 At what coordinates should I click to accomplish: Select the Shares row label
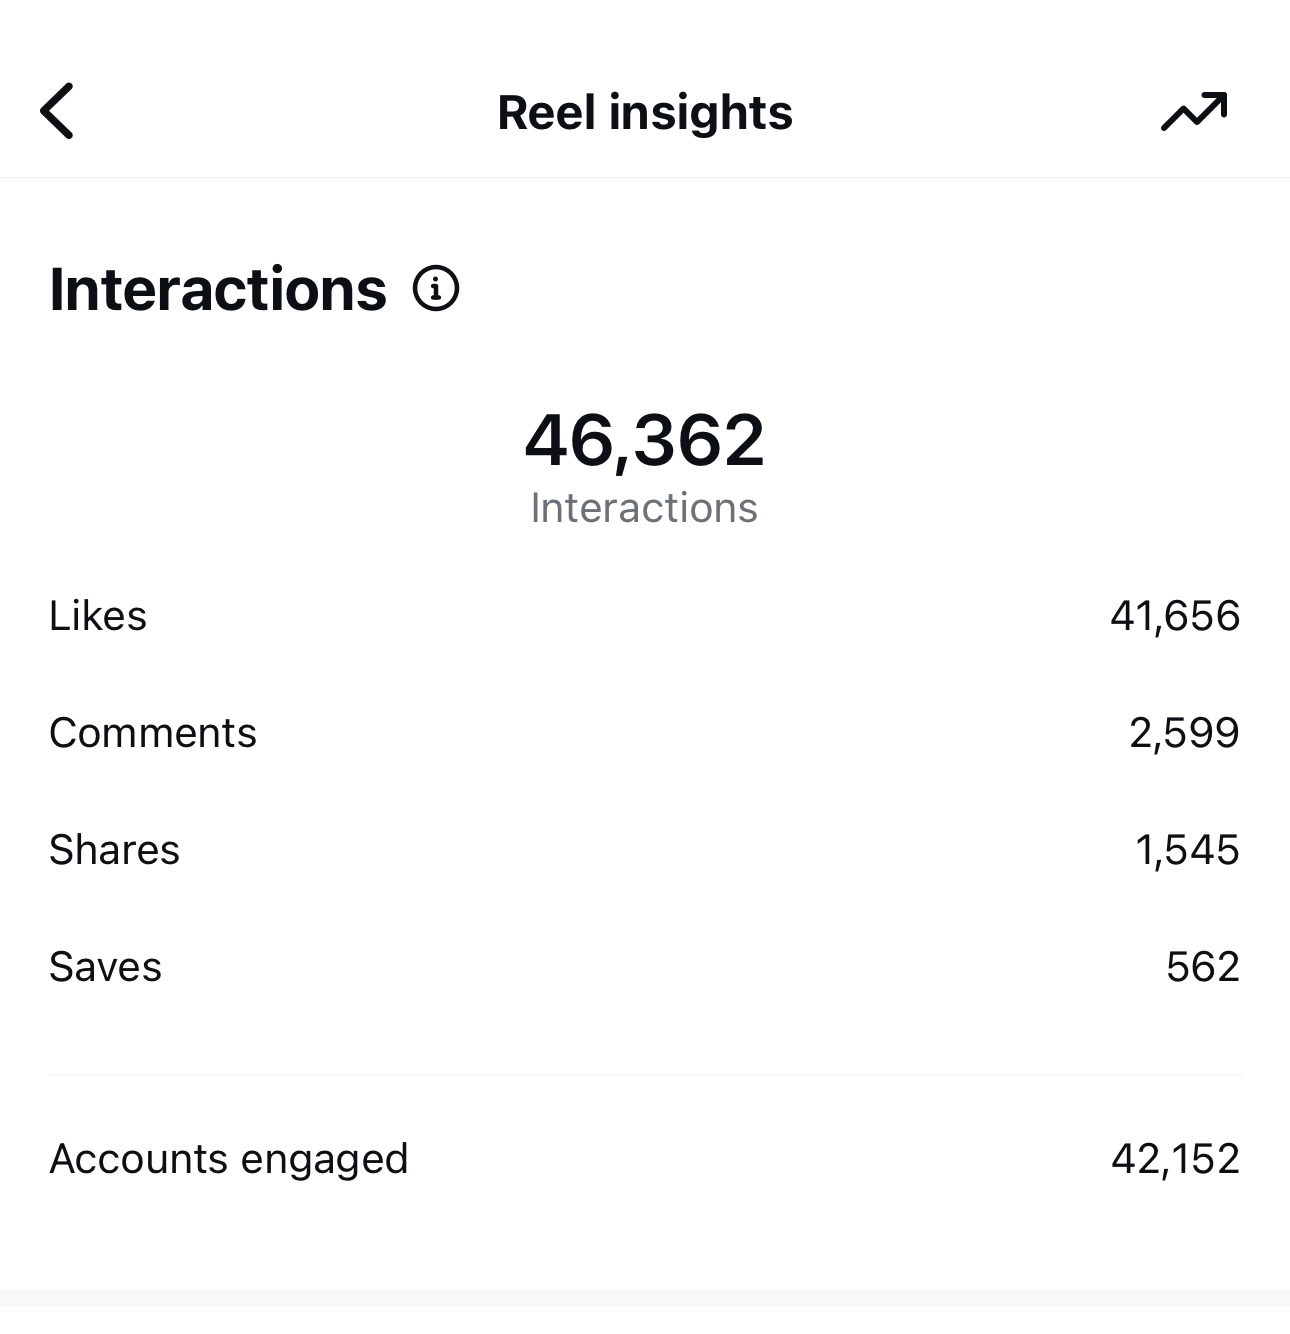(x=114, y=850)
